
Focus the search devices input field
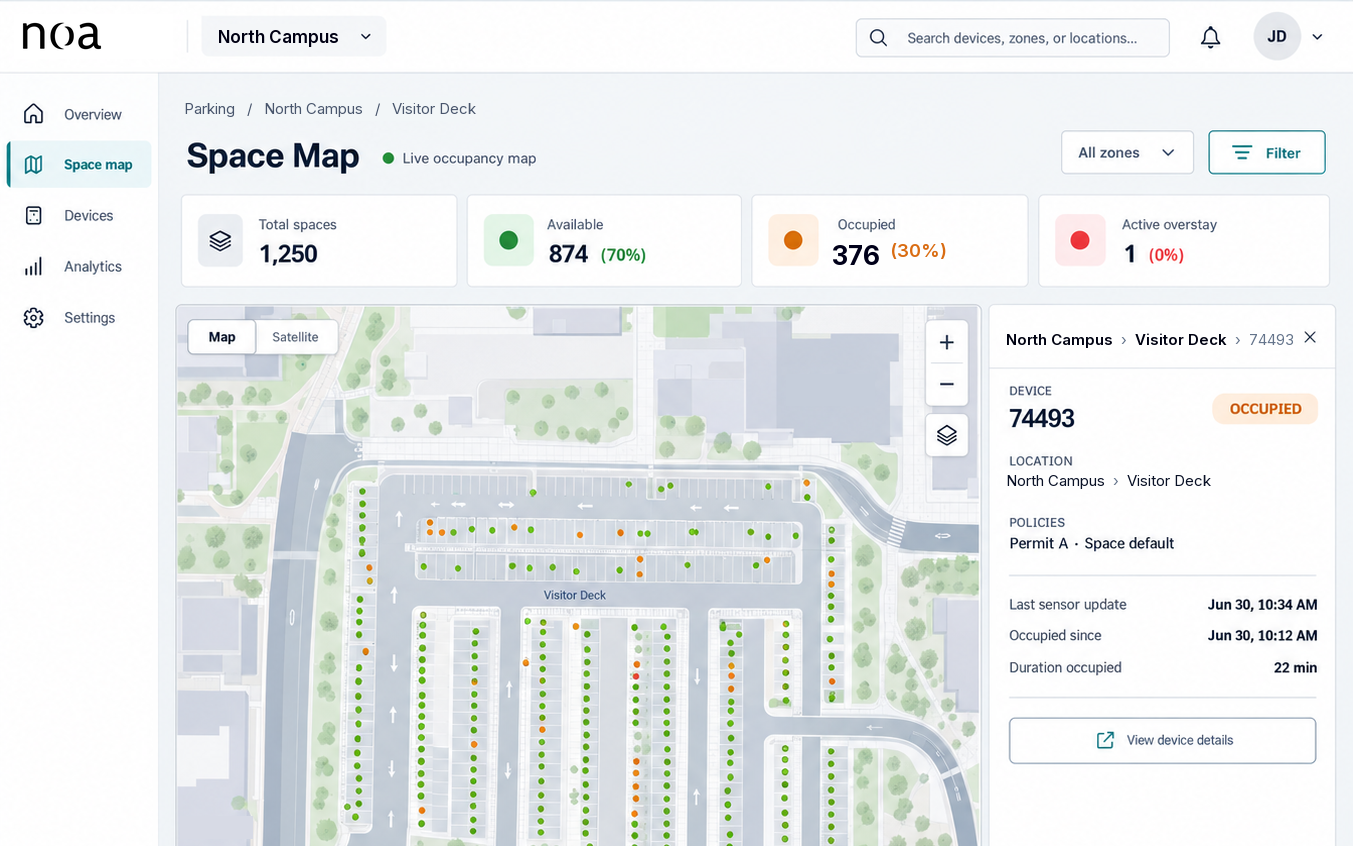(x=1012, y=38)
